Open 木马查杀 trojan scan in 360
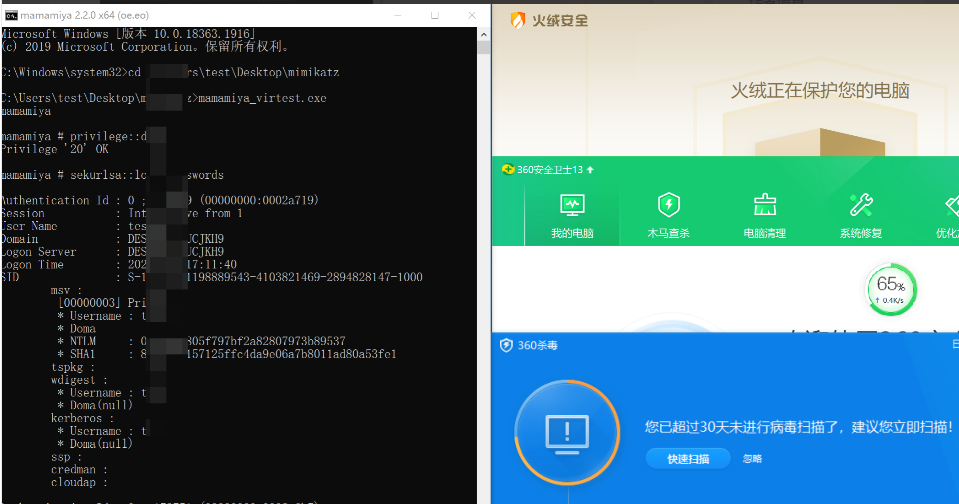 click(668, 216)
